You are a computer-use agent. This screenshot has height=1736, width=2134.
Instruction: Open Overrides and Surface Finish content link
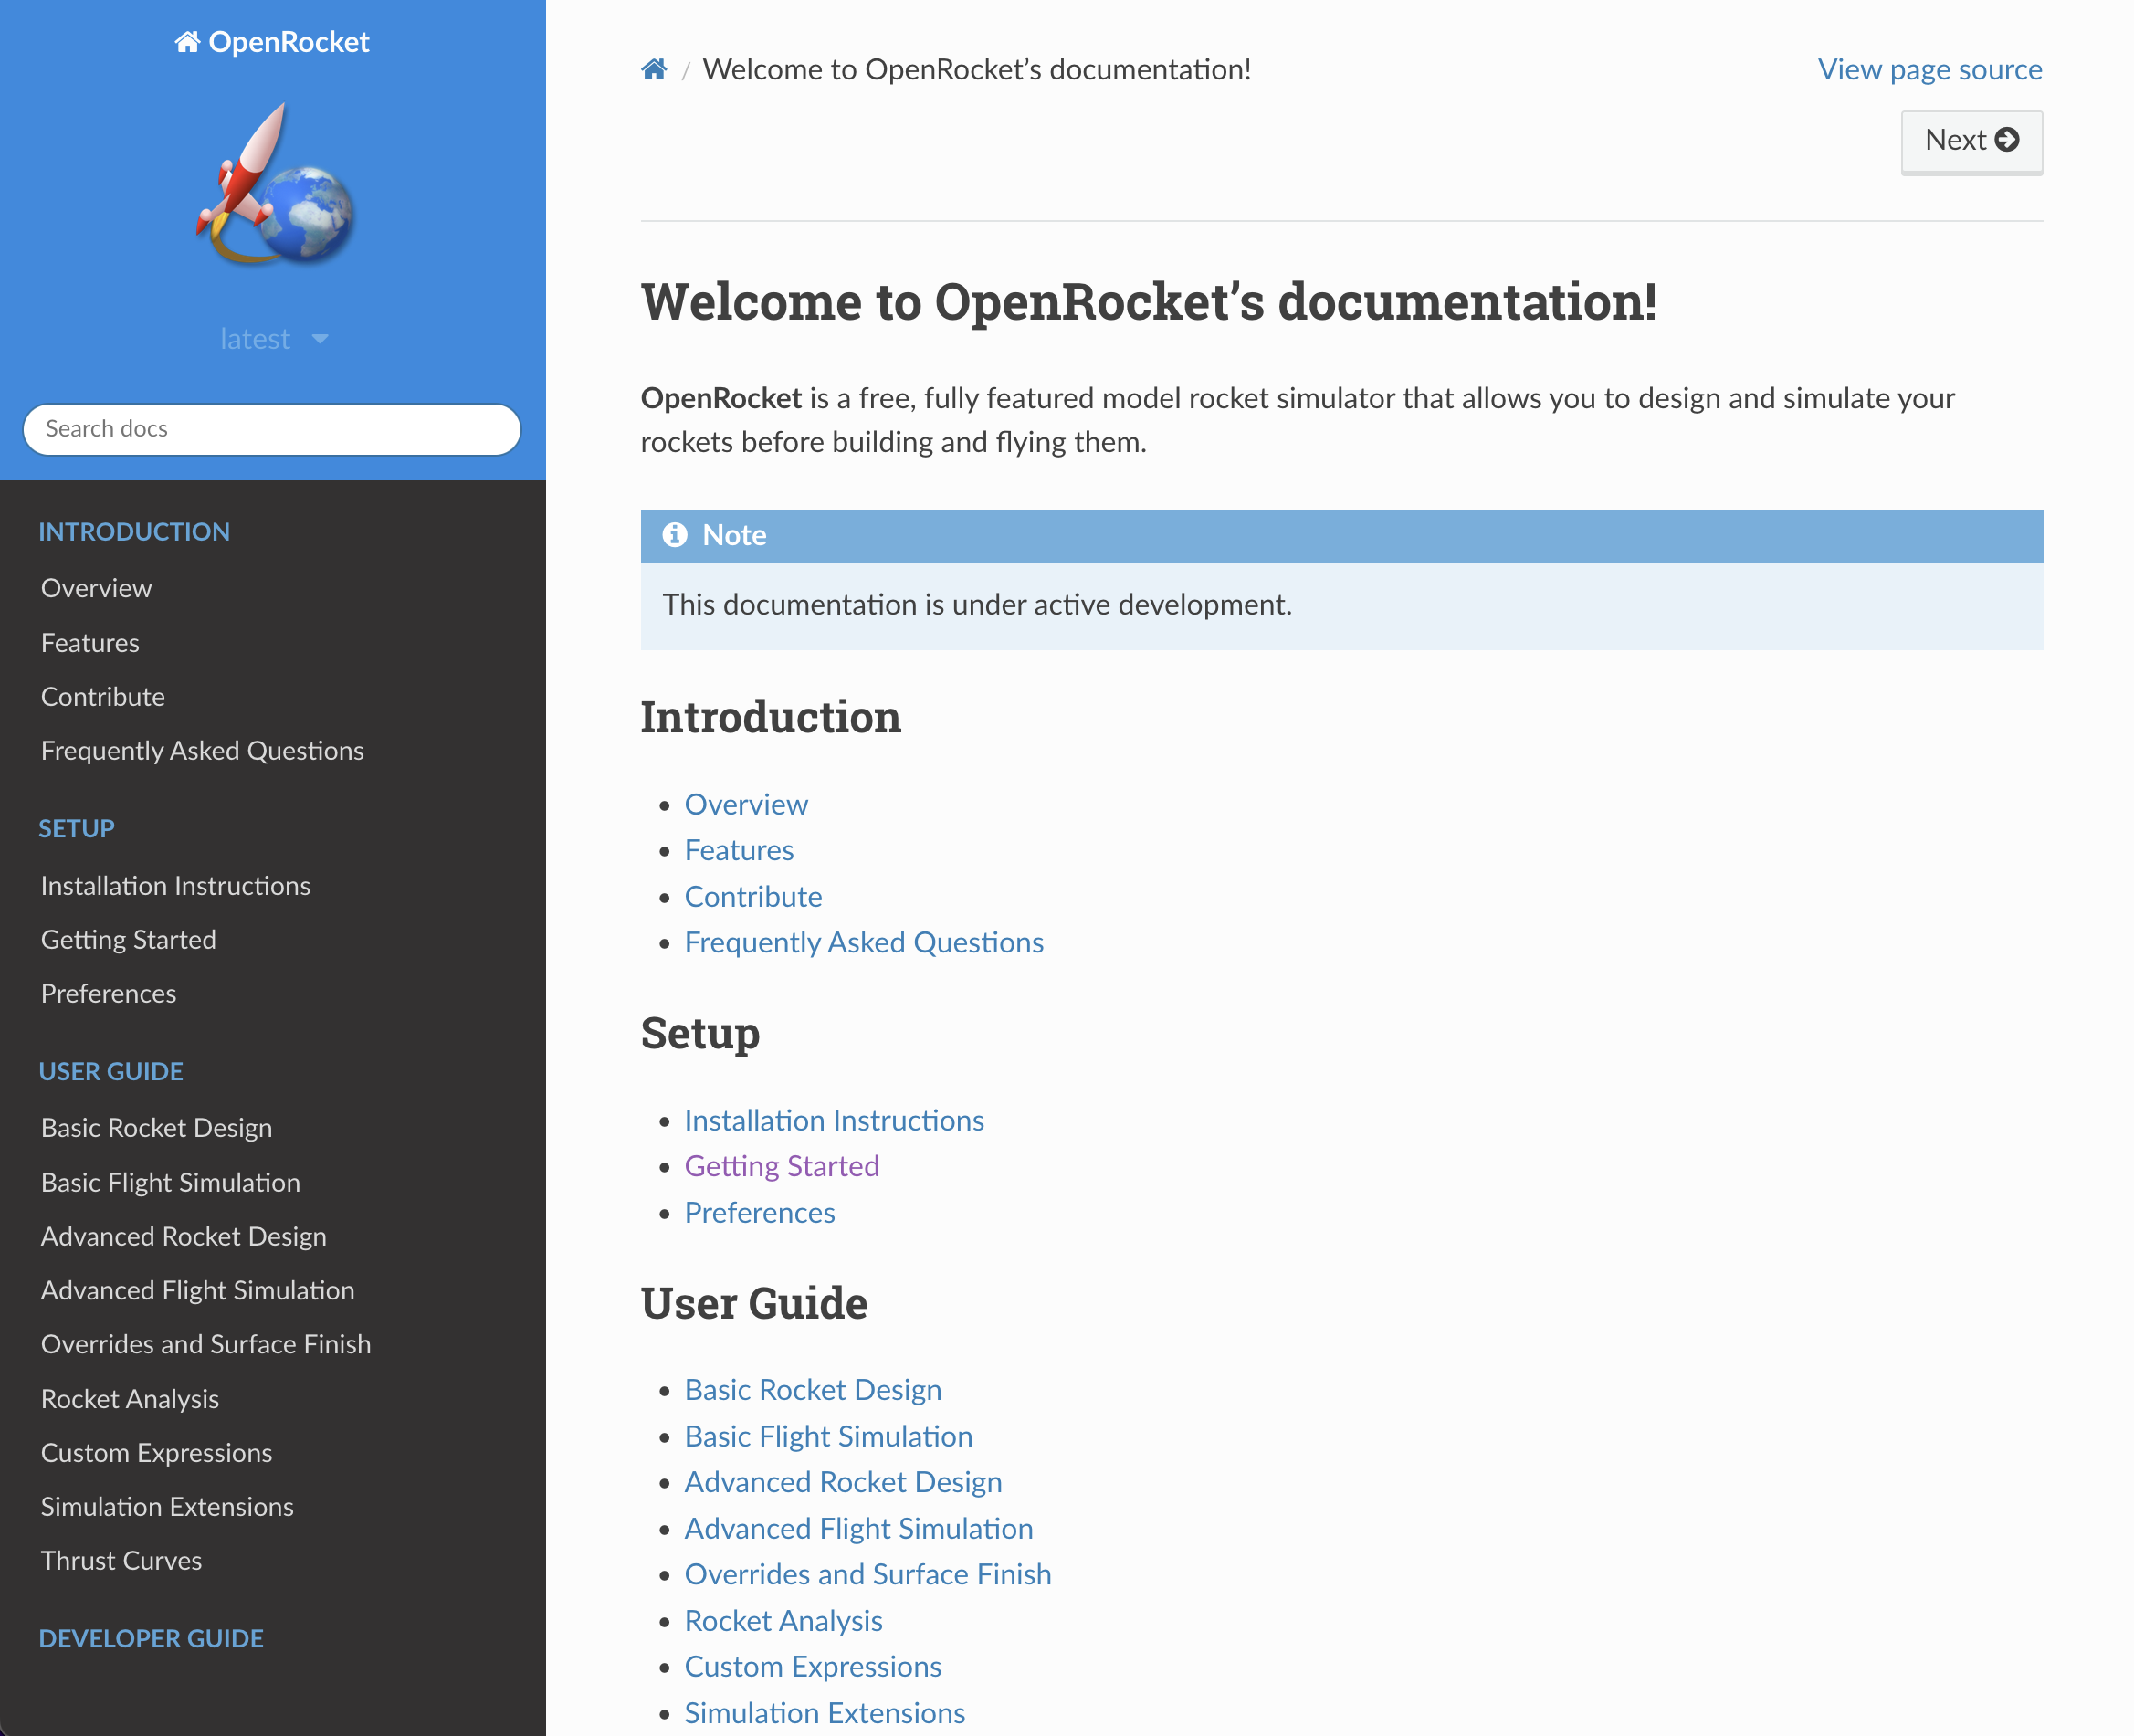point(867,1574)
